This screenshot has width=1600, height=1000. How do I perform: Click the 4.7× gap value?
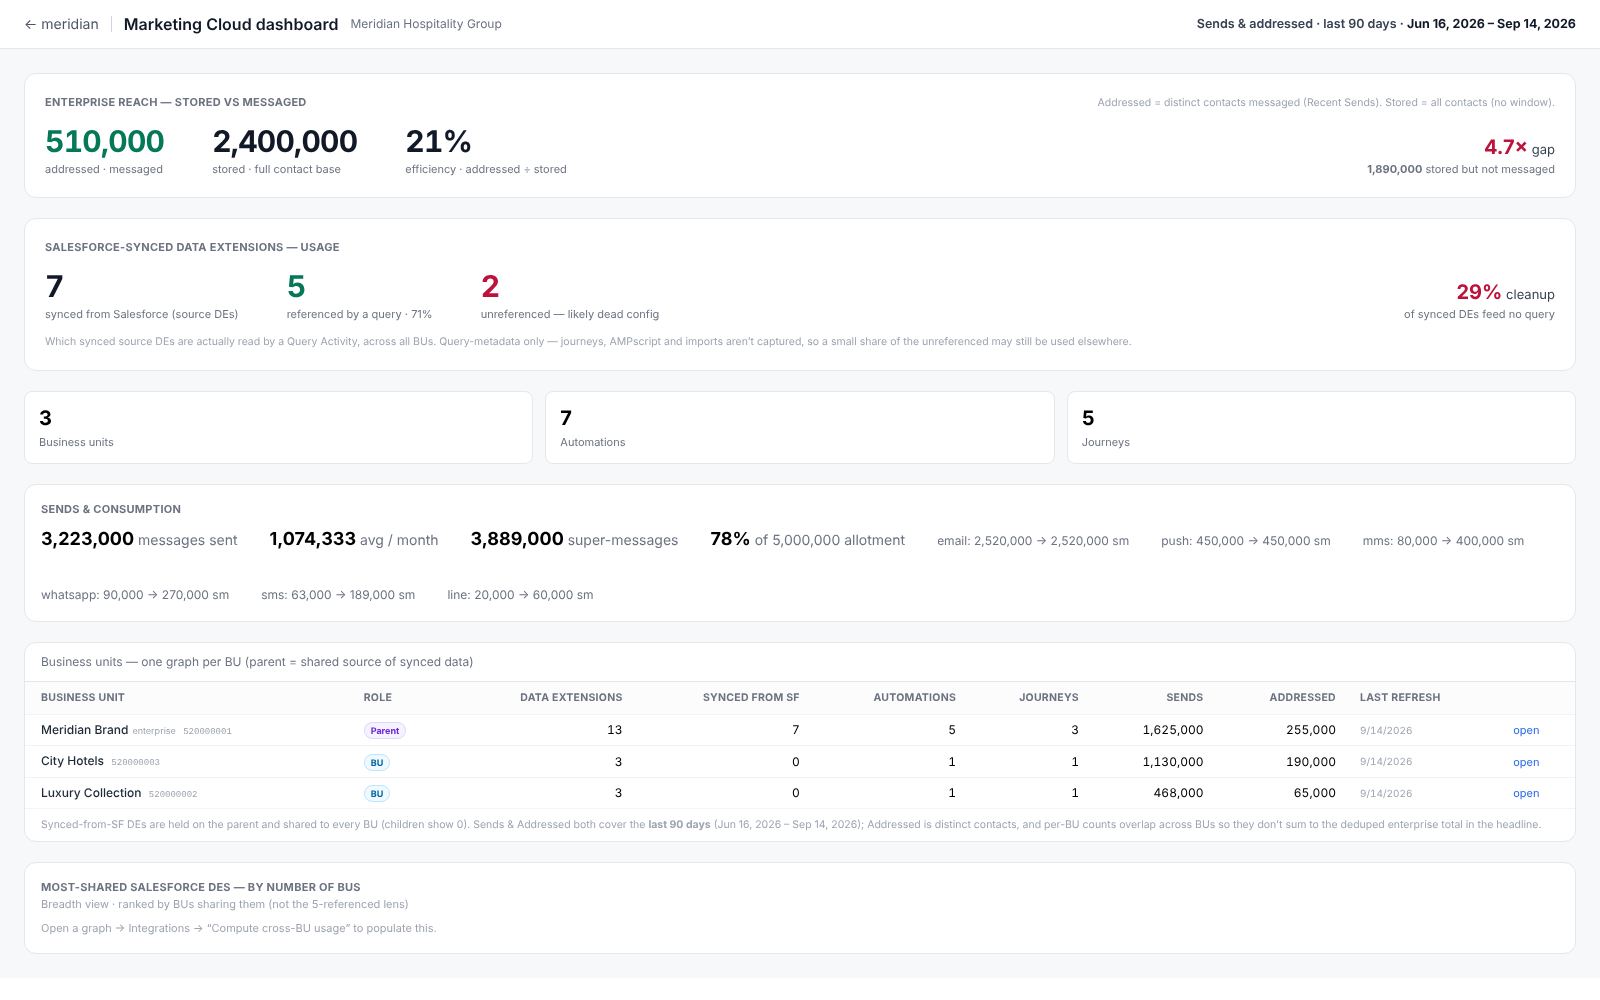(x=1505, y=147)
